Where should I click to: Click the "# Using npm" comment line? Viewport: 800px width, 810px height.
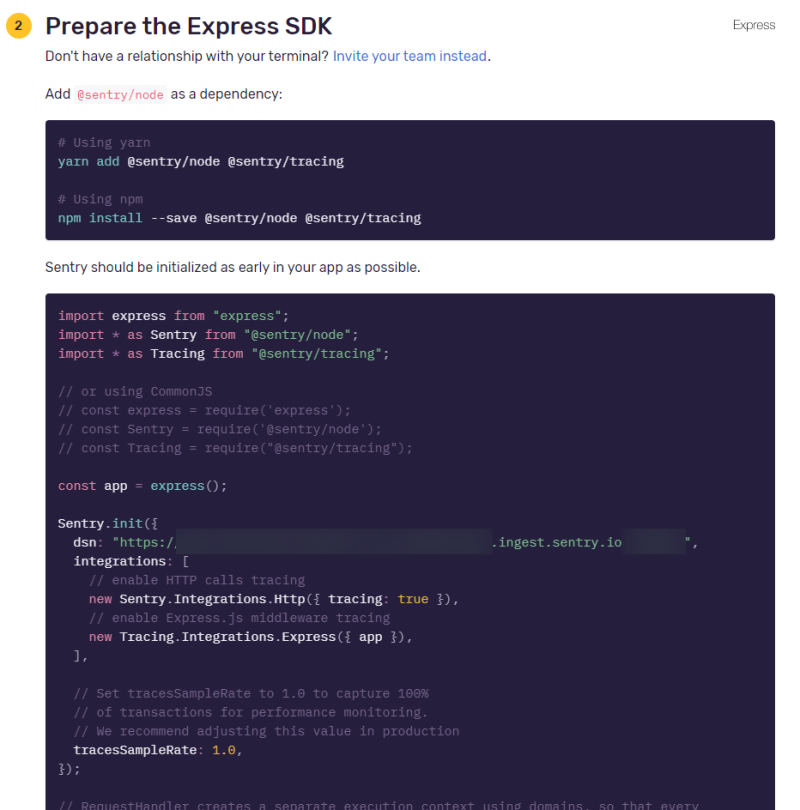99,199
